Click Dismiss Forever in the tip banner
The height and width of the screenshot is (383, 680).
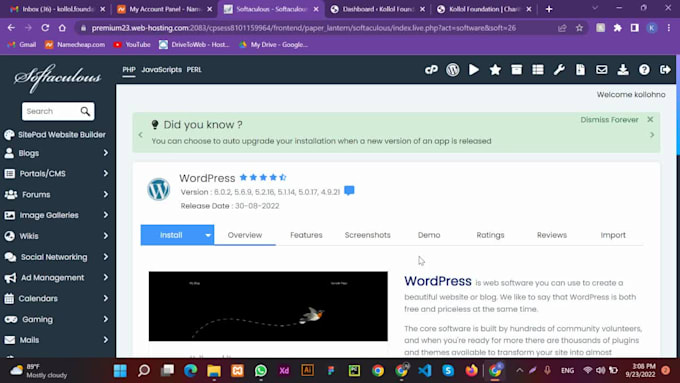pyautogui.click(x=609, y=120)
